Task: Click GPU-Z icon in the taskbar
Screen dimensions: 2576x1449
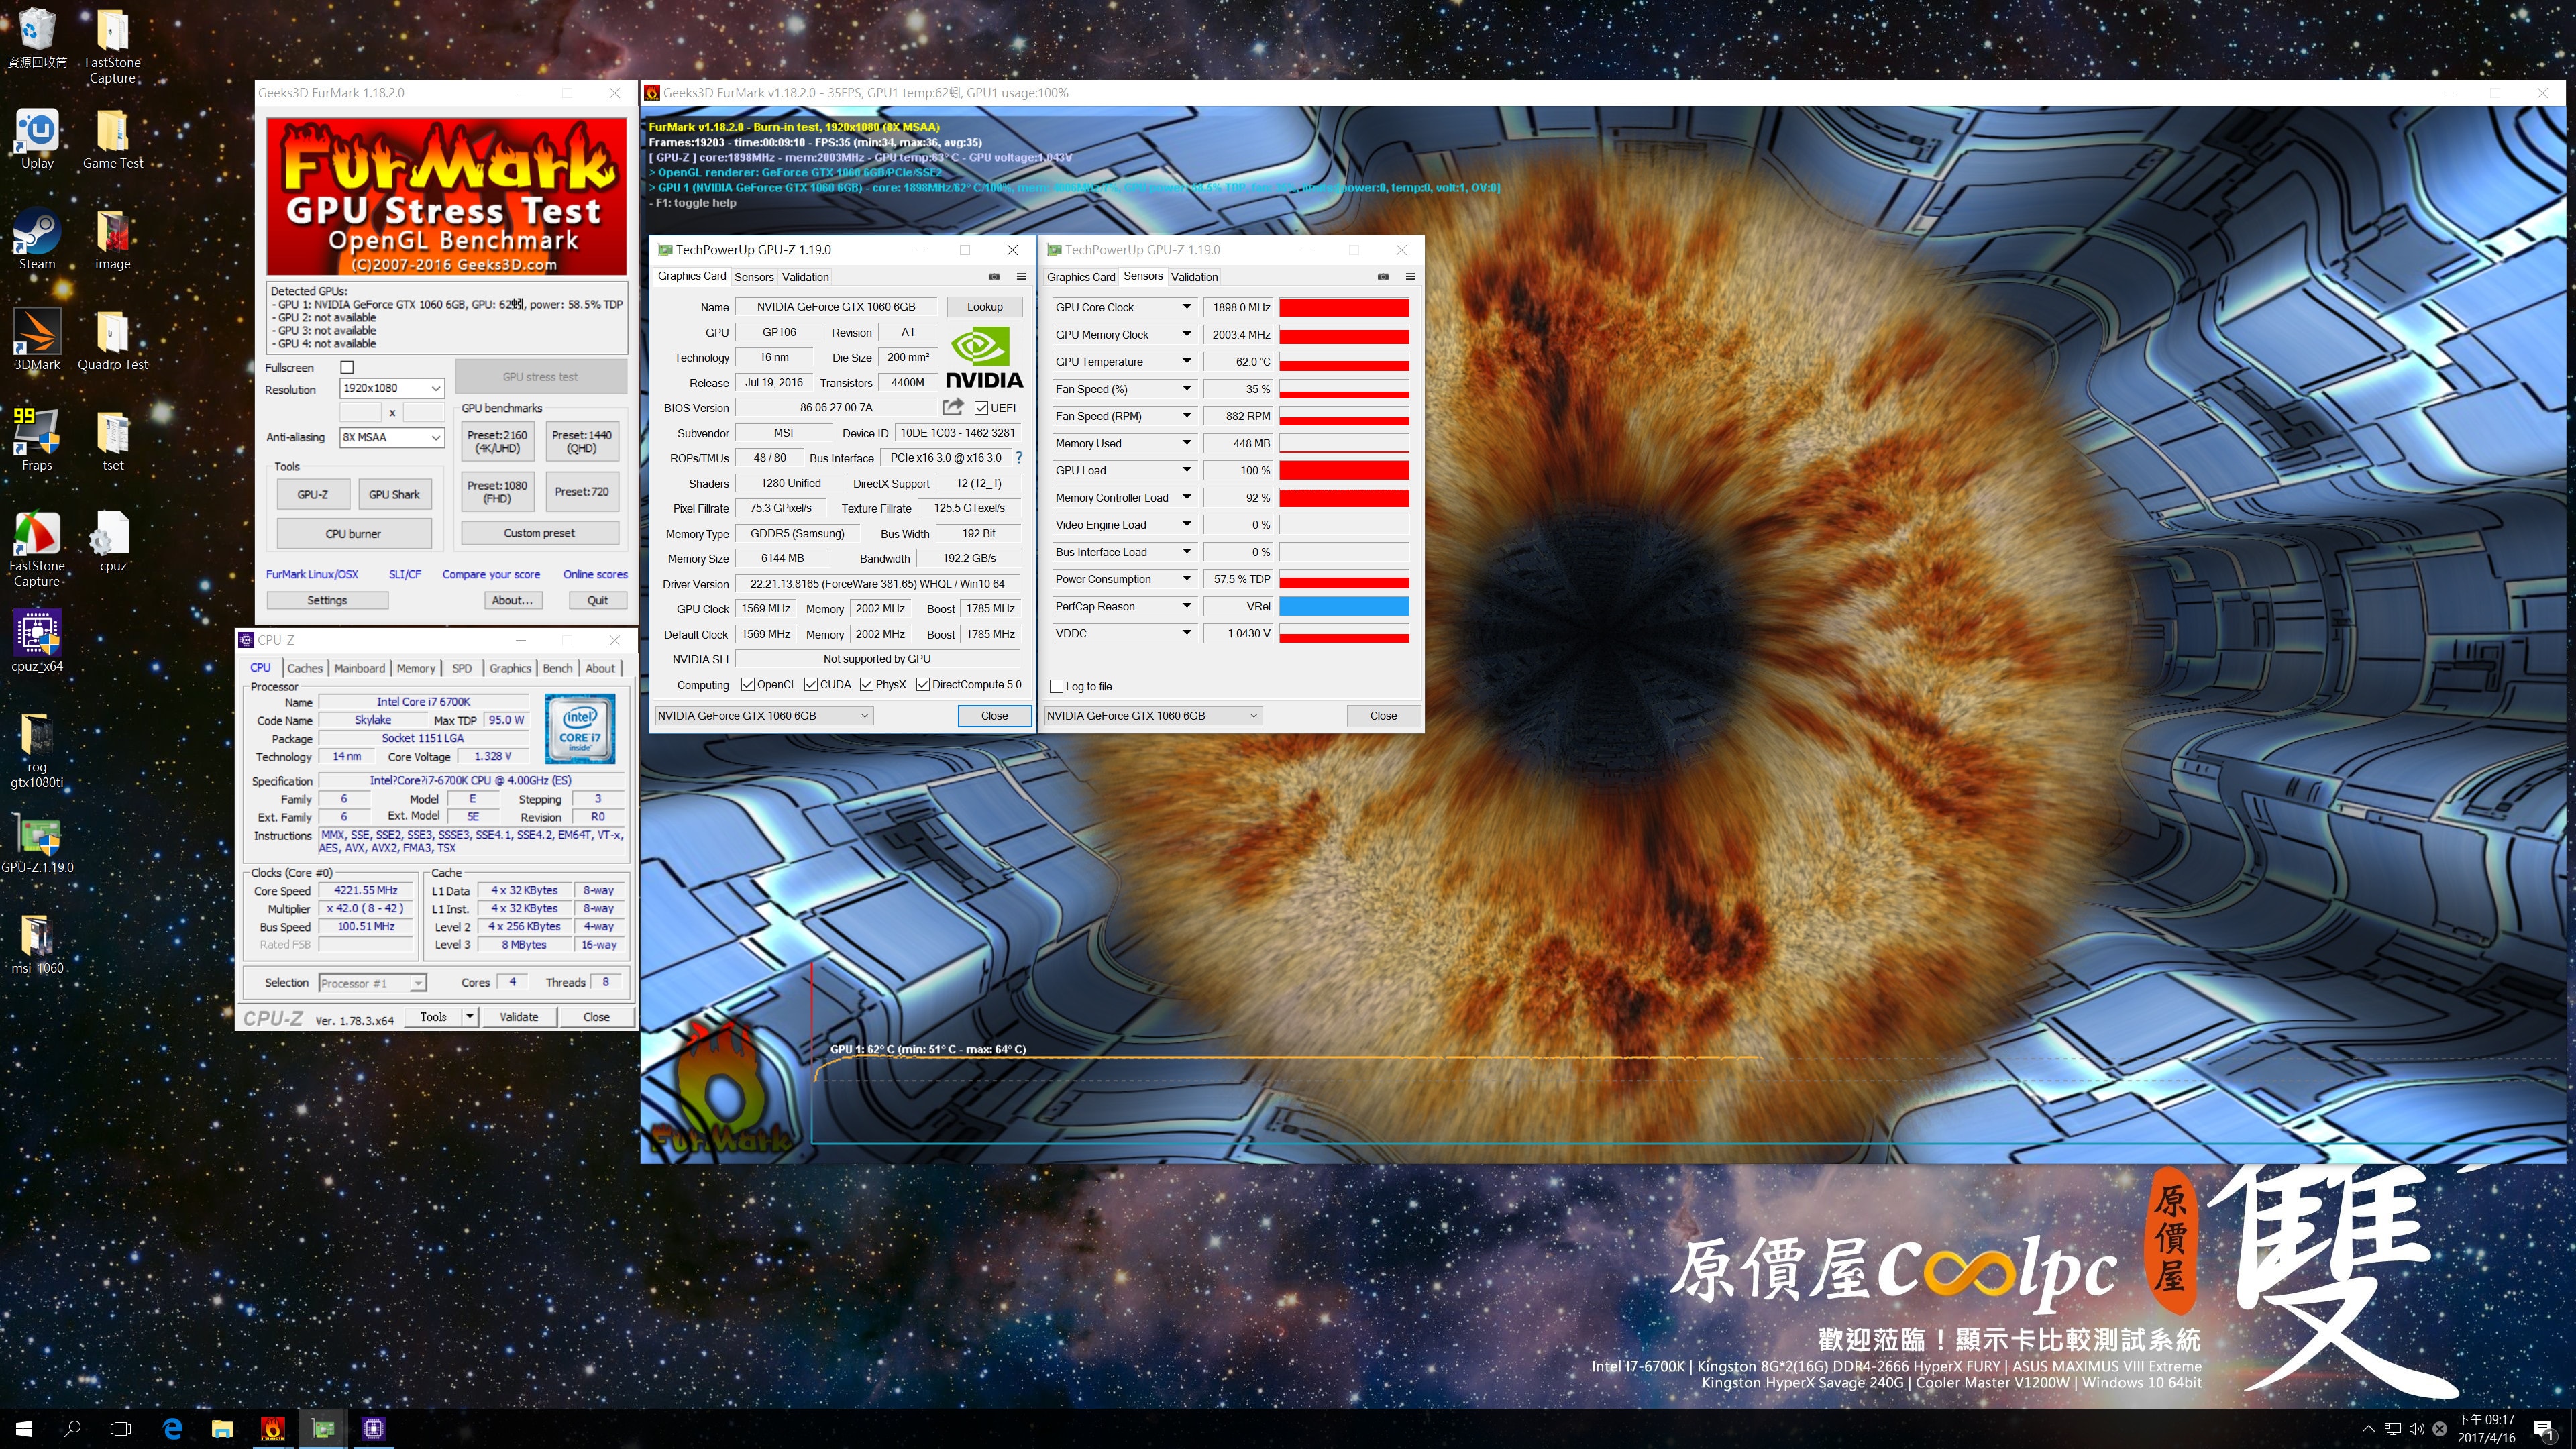Action: 323,1428
